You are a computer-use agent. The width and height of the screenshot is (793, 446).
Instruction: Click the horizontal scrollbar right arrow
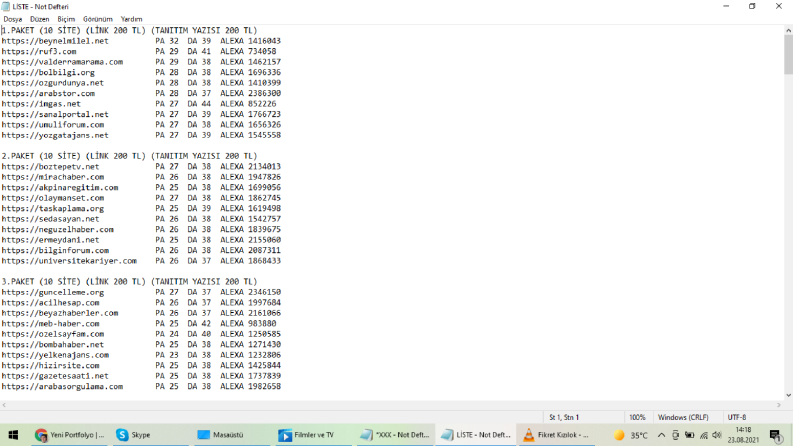pyautogui.click(x=779, y=405)
